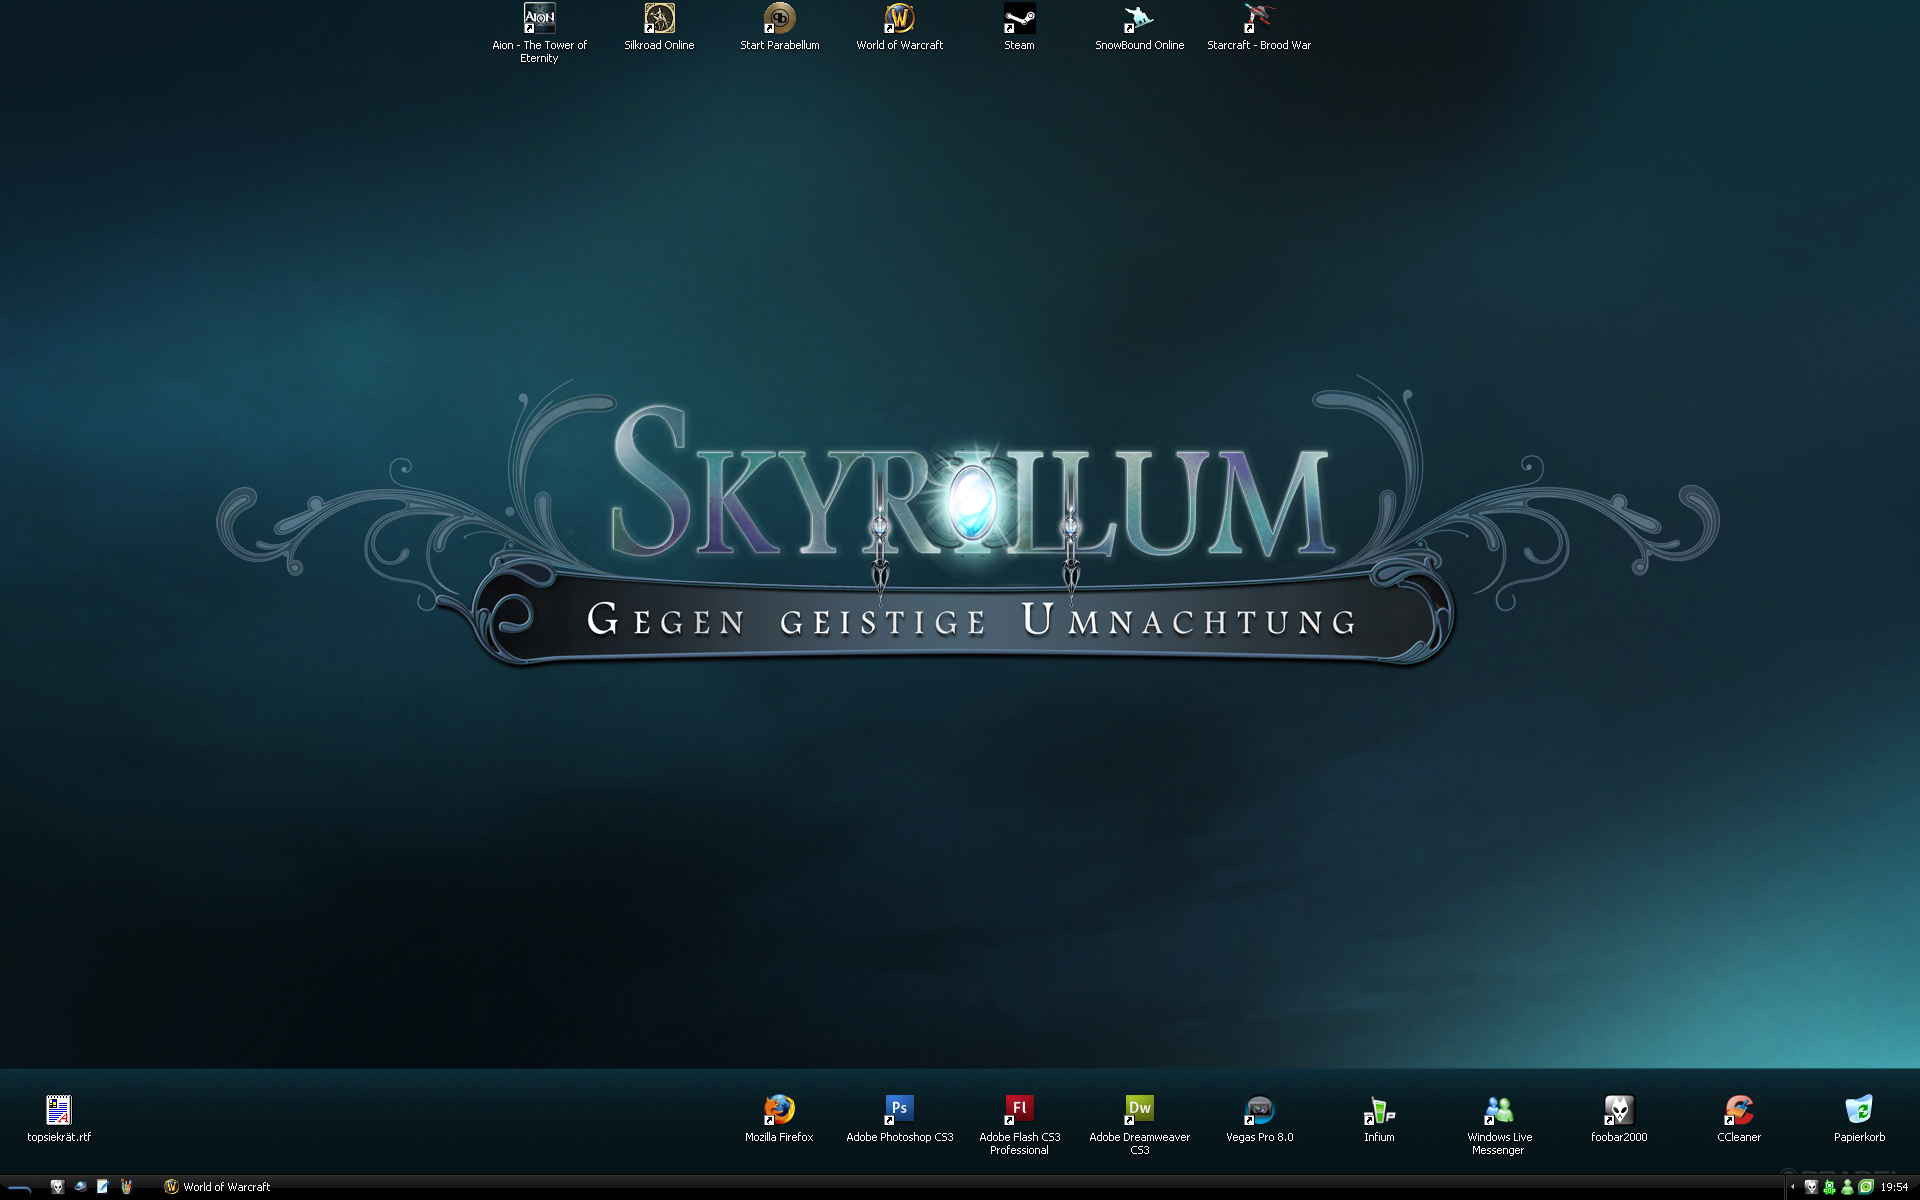
Task: Switch to World of Warcraft taskbar button
Action: coord(218,1187)
